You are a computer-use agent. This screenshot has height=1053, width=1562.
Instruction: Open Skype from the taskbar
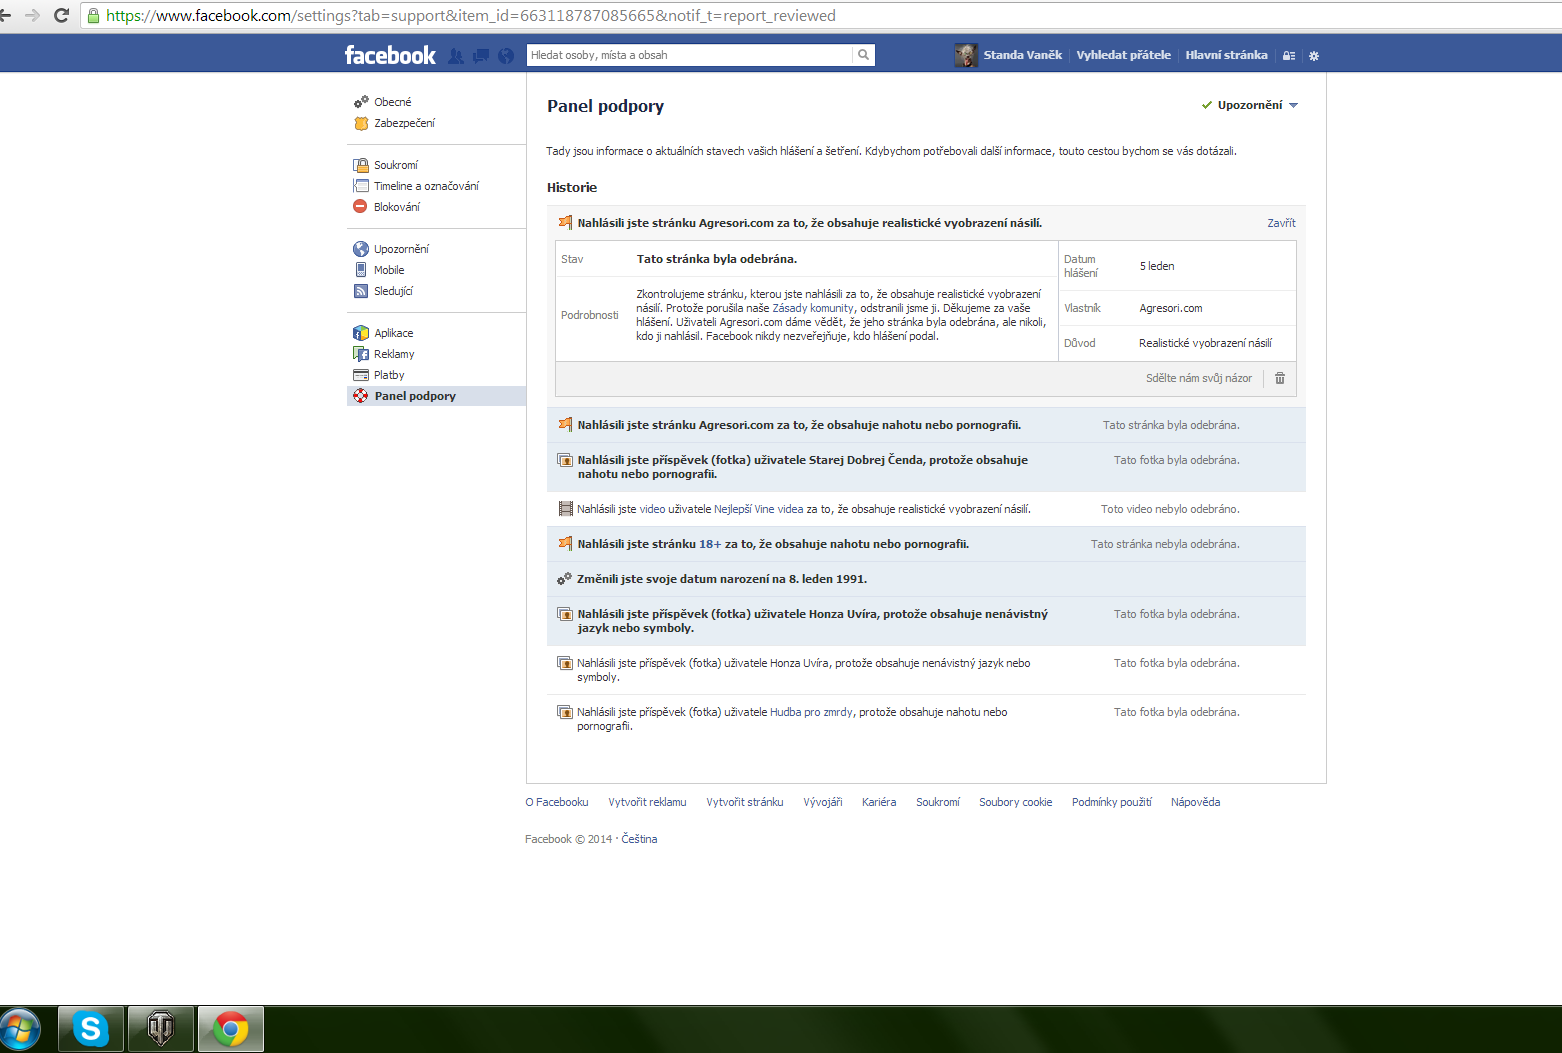[x=91, y=1029]
